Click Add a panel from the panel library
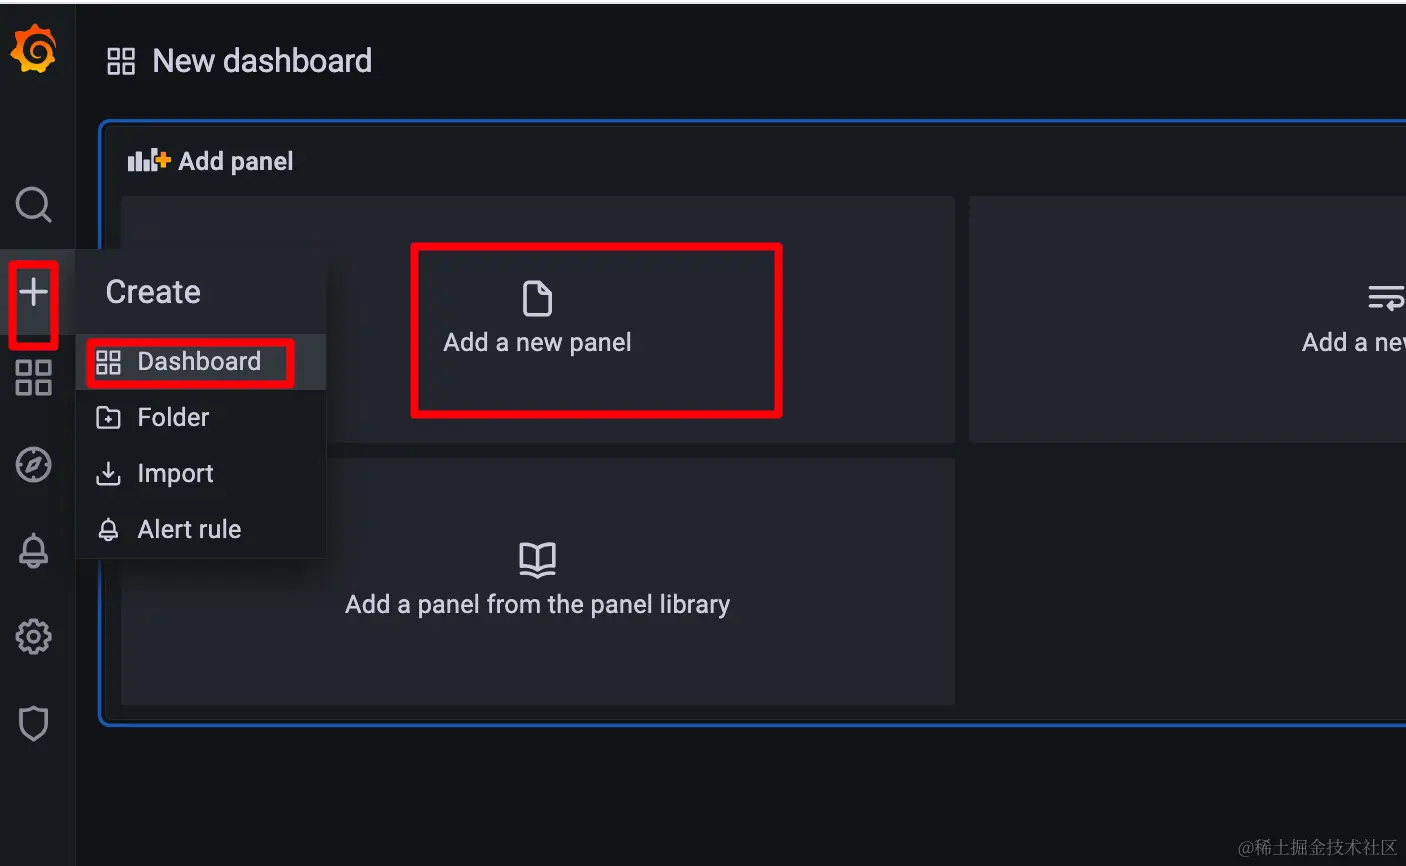 tap(537, 604)
